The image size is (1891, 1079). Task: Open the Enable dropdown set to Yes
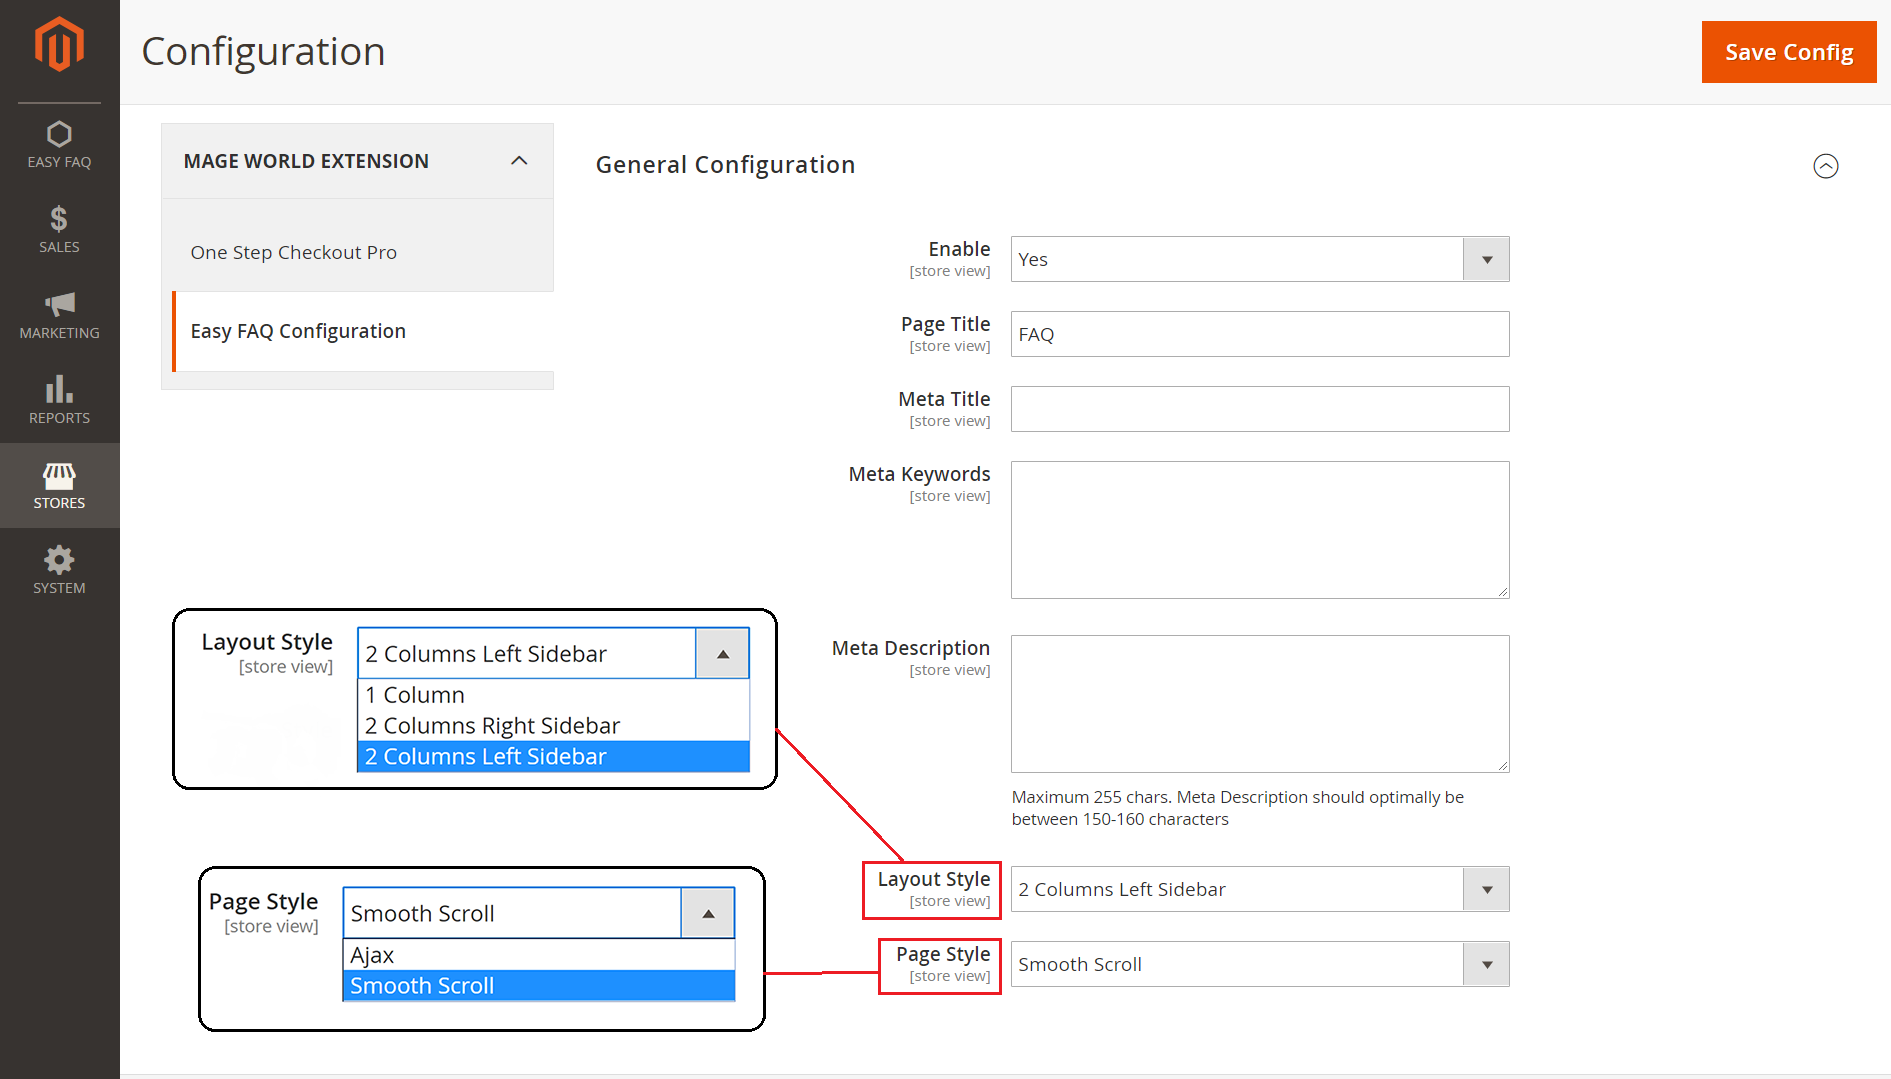(1260, 259)
